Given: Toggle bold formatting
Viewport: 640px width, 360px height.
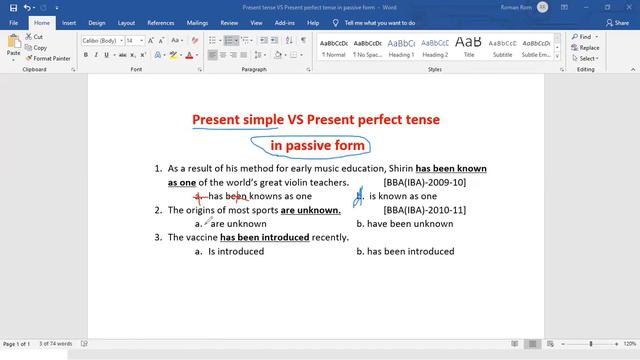Looking at the screenshot, I should pyautogui.click(x=86, y=55).
